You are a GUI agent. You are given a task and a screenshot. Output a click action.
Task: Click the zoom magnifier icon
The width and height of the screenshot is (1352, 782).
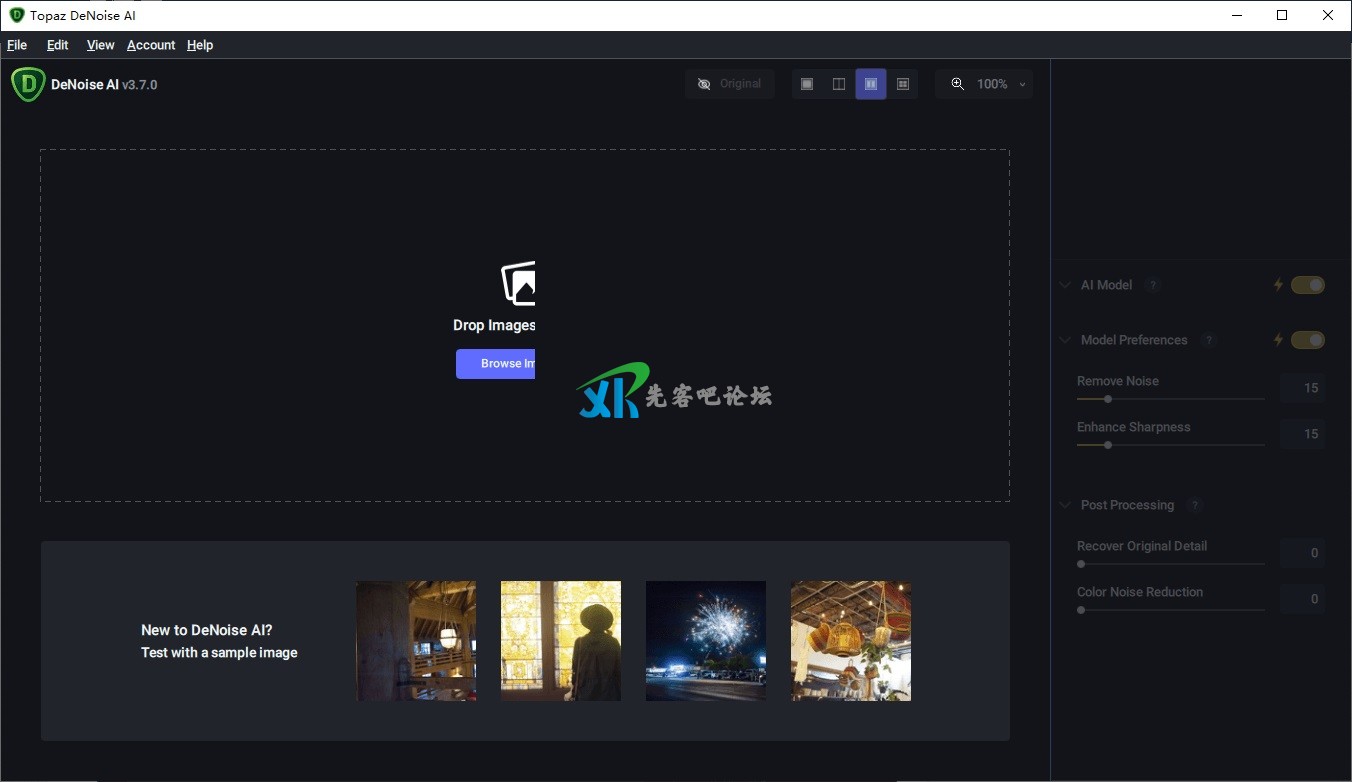pos(957,84)
